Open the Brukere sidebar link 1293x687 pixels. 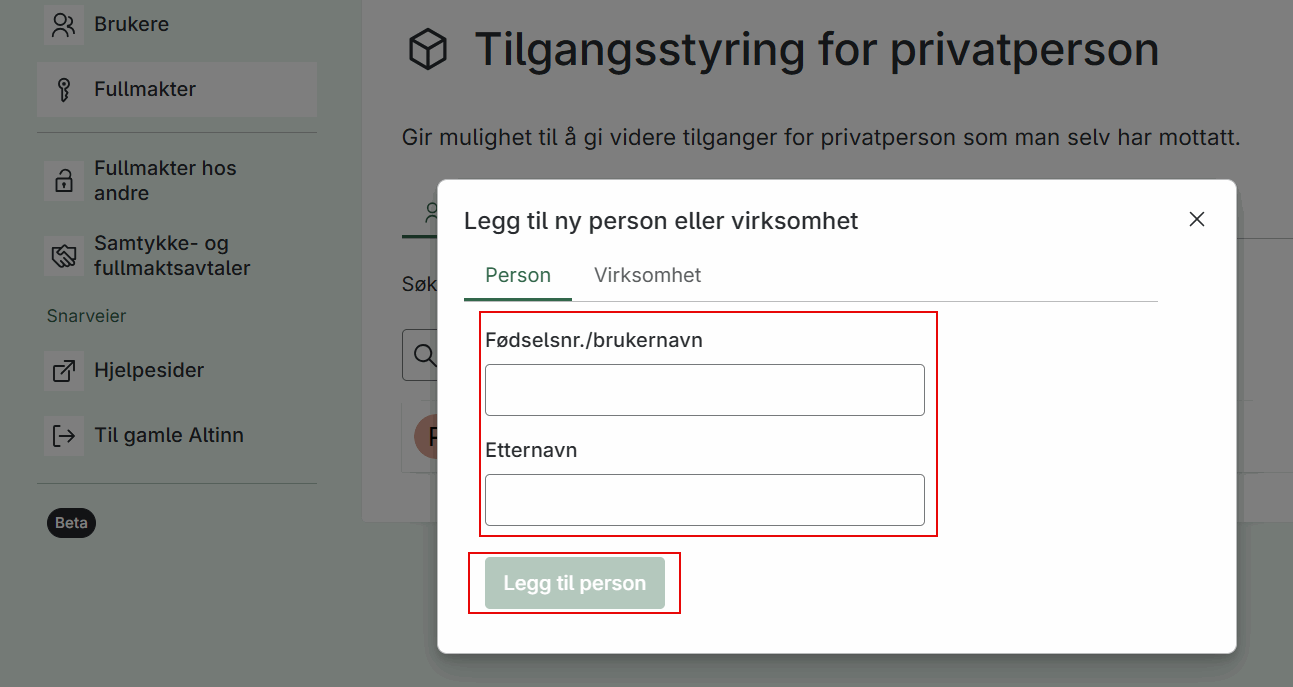coord(132,24)
